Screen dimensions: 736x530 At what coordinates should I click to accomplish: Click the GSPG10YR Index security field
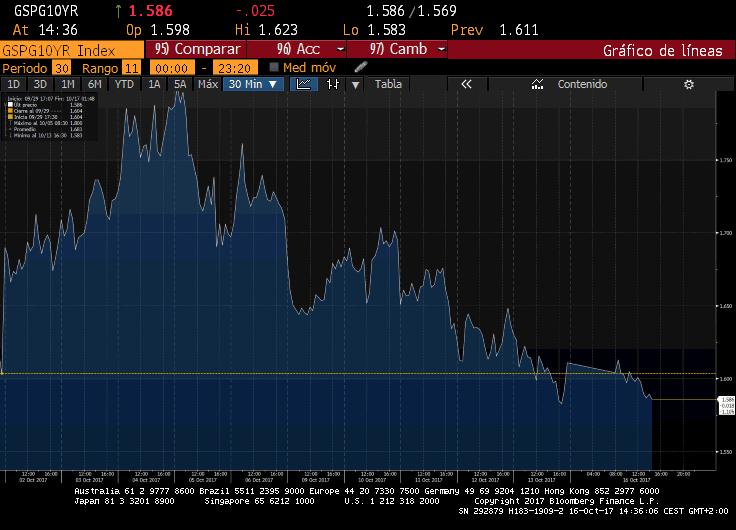click(x=72, y=50)
